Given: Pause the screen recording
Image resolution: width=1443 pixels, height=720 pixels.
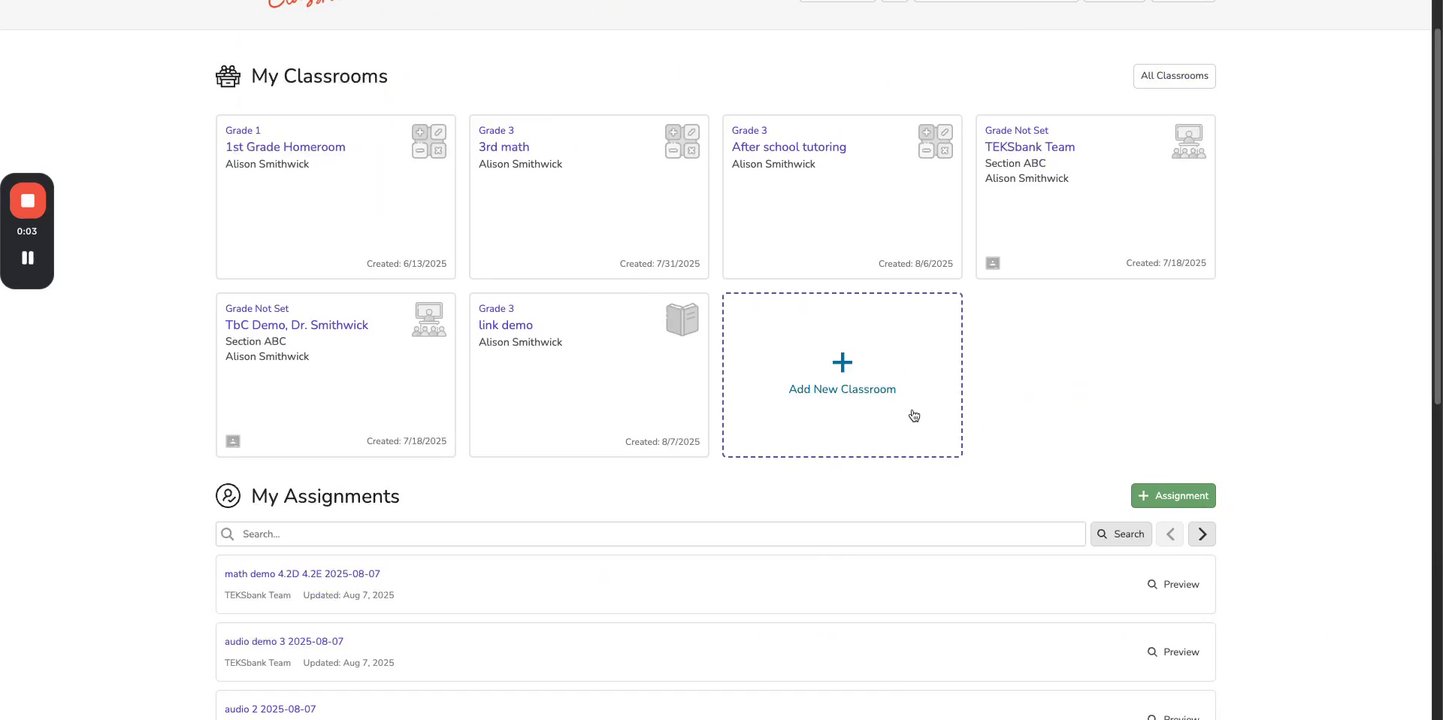Looking at the screenshot, I should [27, 258].
